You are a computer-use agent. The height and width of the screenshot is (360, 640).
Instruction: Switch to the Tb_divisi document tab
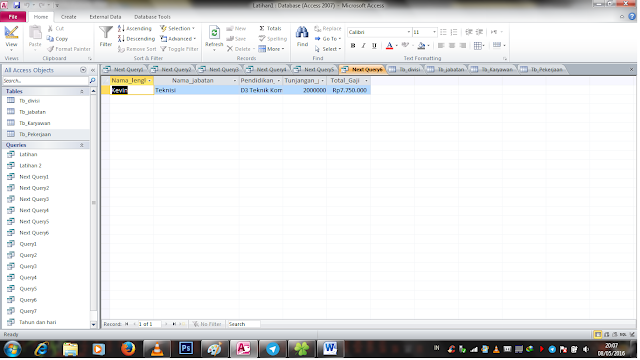click(405, 69)
